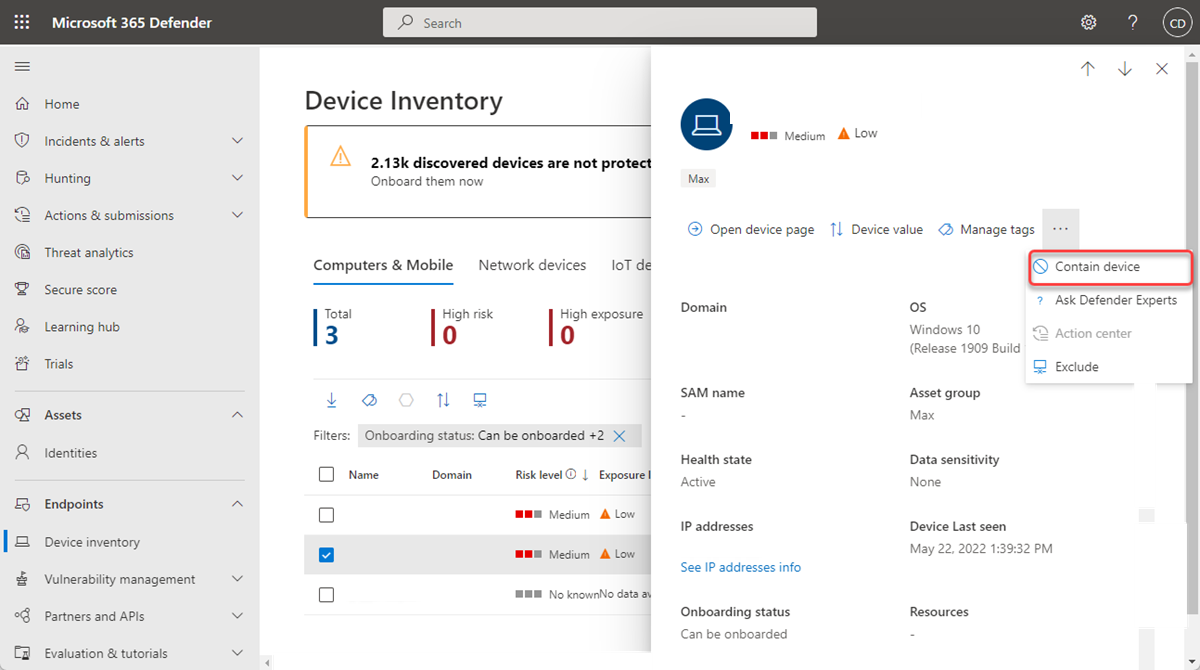Select Action center menu item
This screenshot has height=670, width=1200.
1109,333
